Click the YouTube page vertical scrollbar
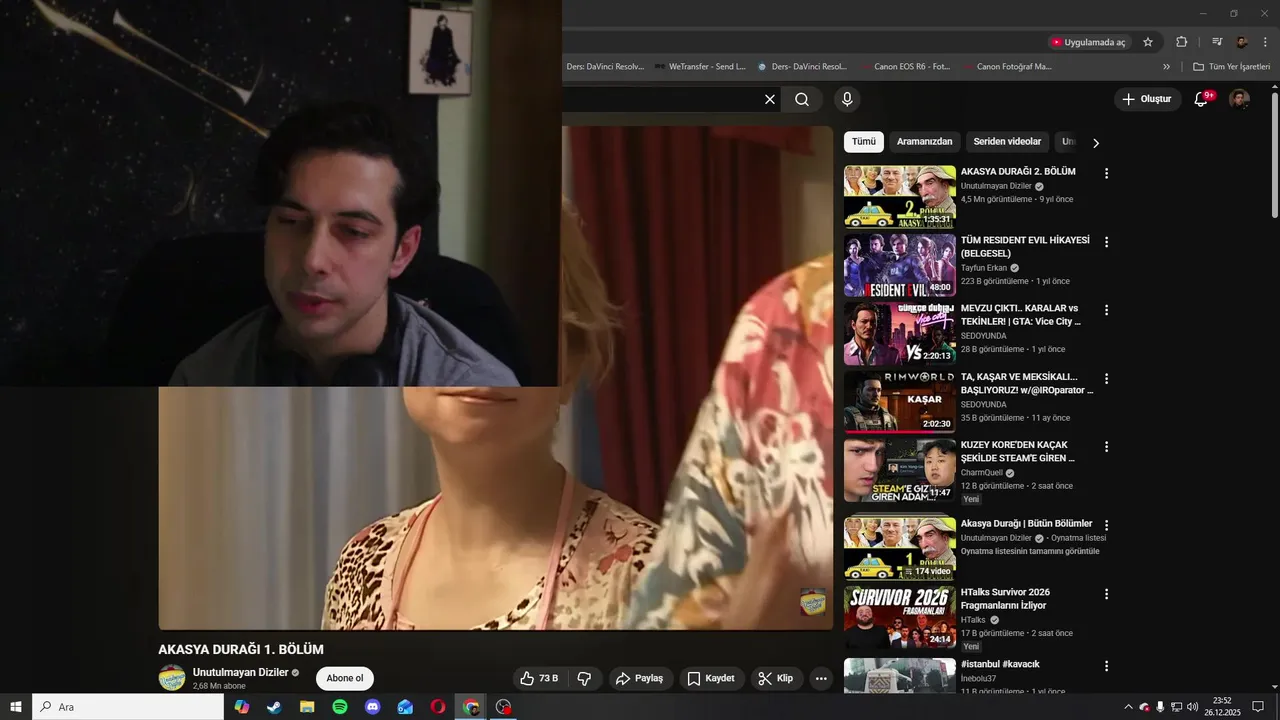Viewport: 1280px width, 720px height. click(x=1274, y=155)
